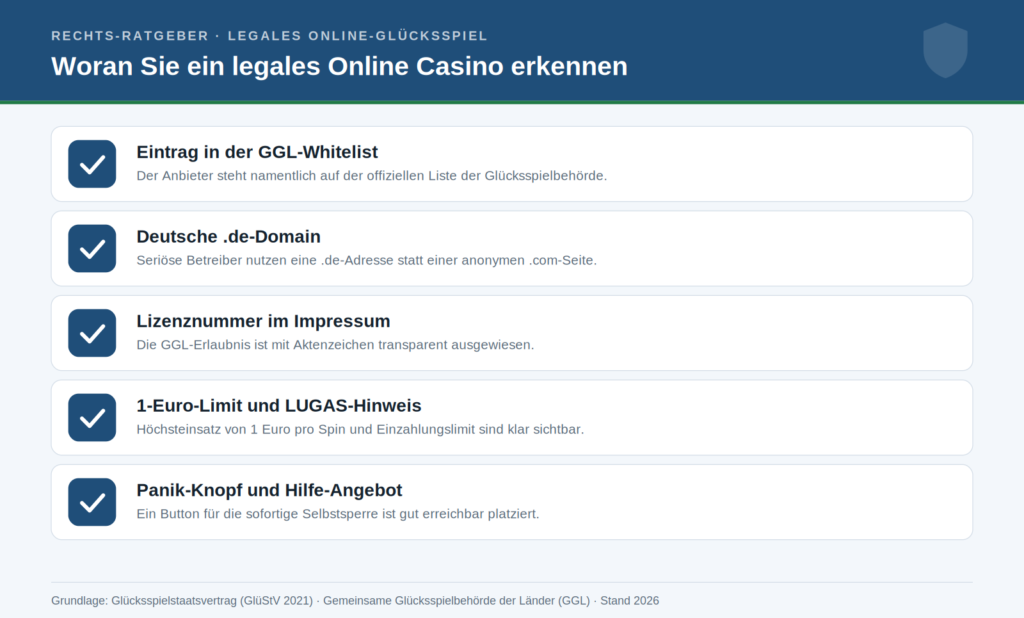The height and width of the screenshot is (618, 1024).
Task: Toggle the checkbox for Lizenznummer im Impressum
Action: [92, 333]
